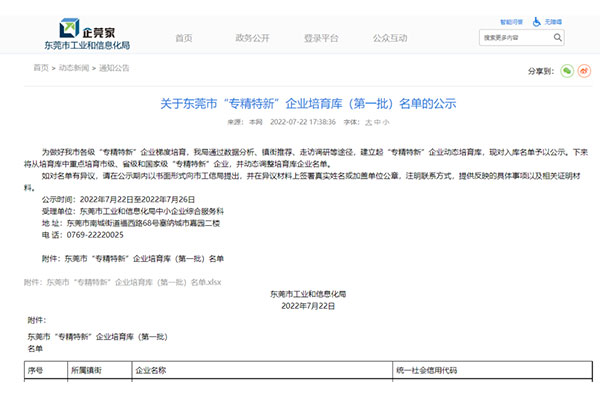Open the 政务公开 navigation item
This screenshot has width=600, height=398.
253,38
